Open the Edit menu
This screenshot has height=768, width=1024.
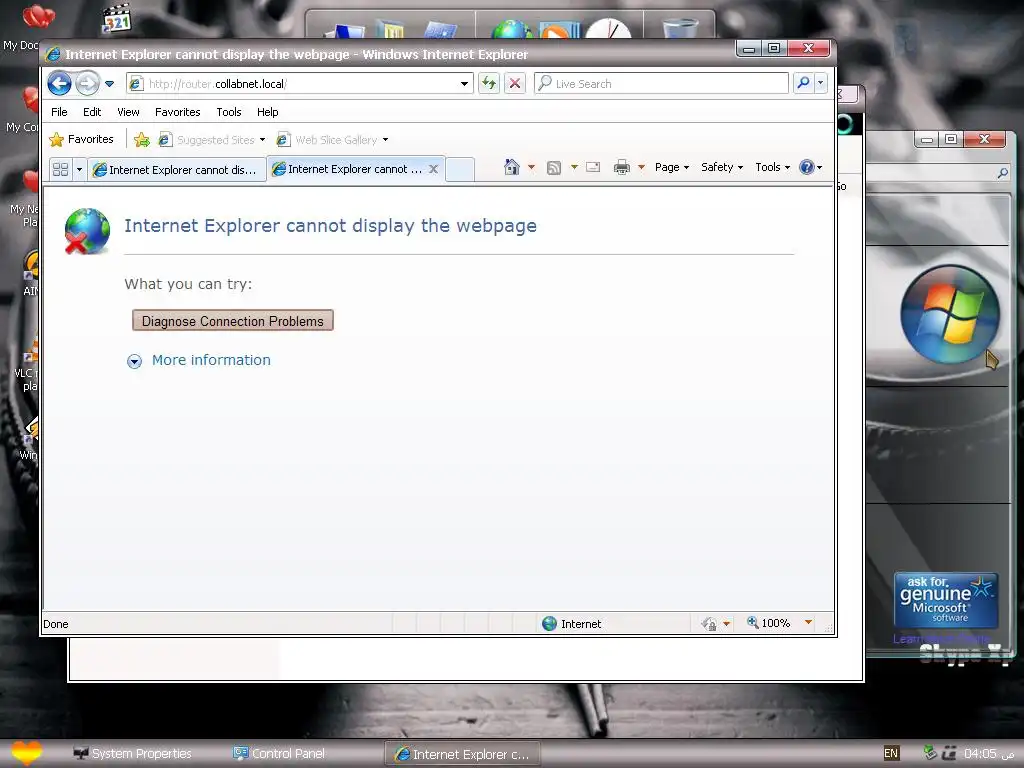pos(92,112)
